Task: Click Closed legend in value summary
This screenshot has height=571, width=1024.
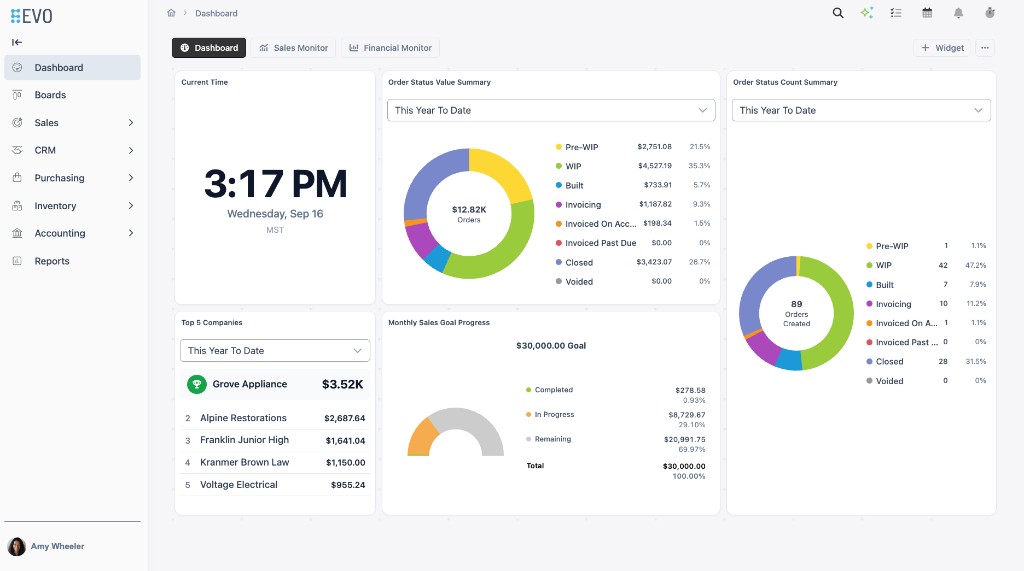Action: (579, 263)
